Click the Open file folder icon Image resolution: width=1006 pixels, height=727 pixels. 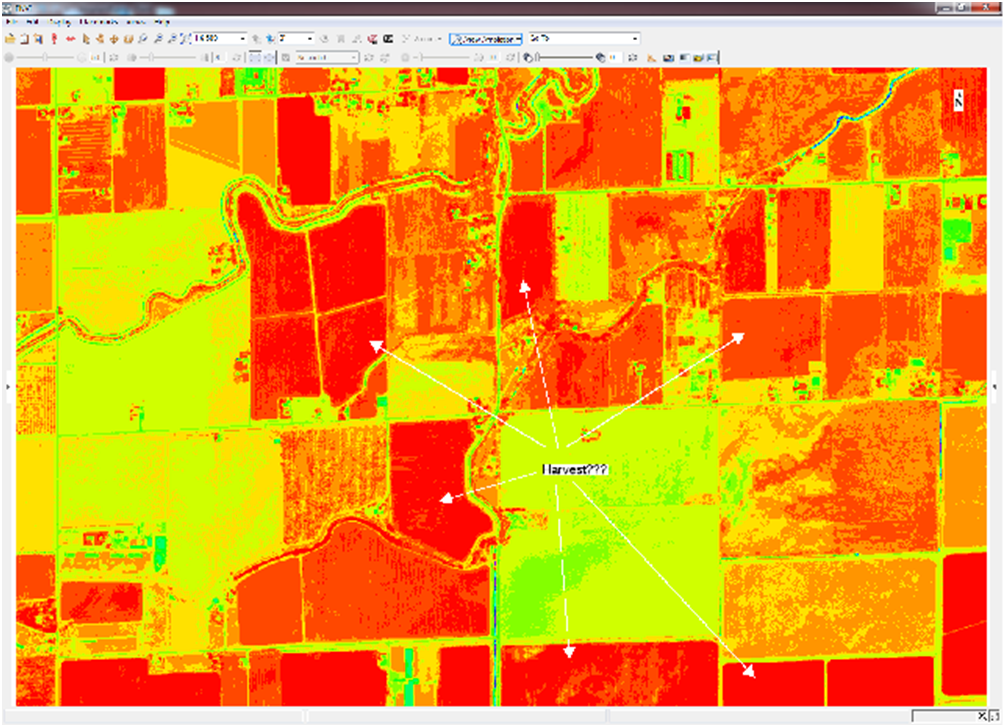pyautogui.click(x=10, y=39)
